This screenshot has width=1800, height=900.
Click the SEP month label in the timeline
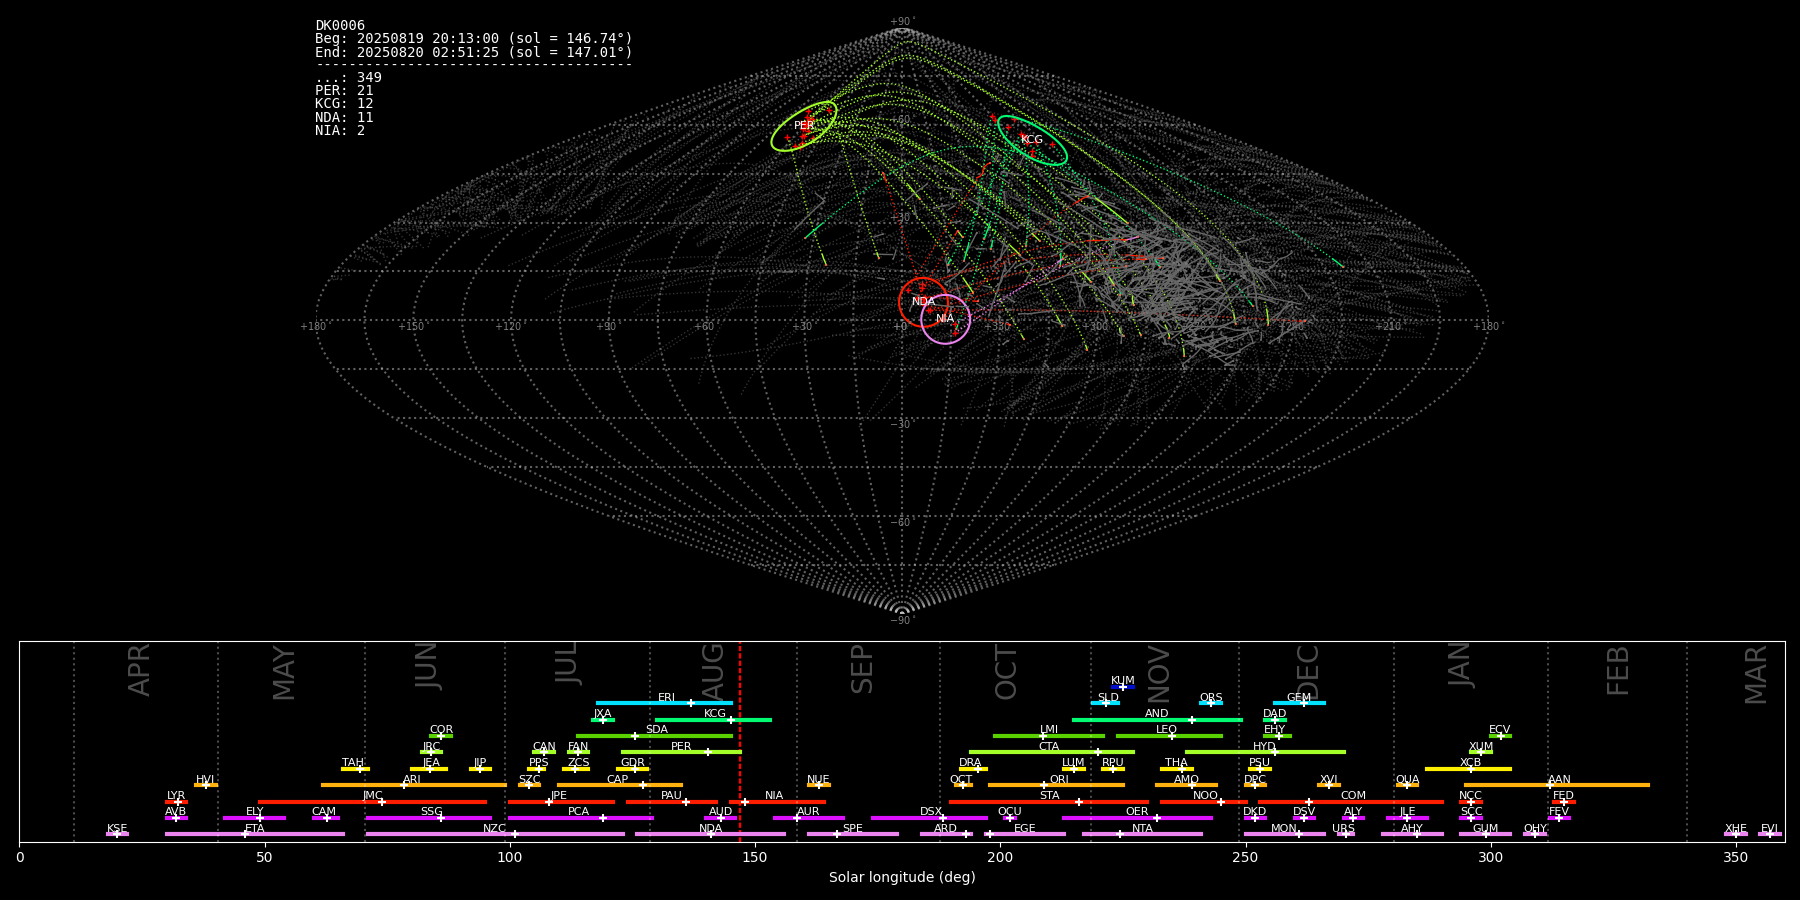(862, 669)
